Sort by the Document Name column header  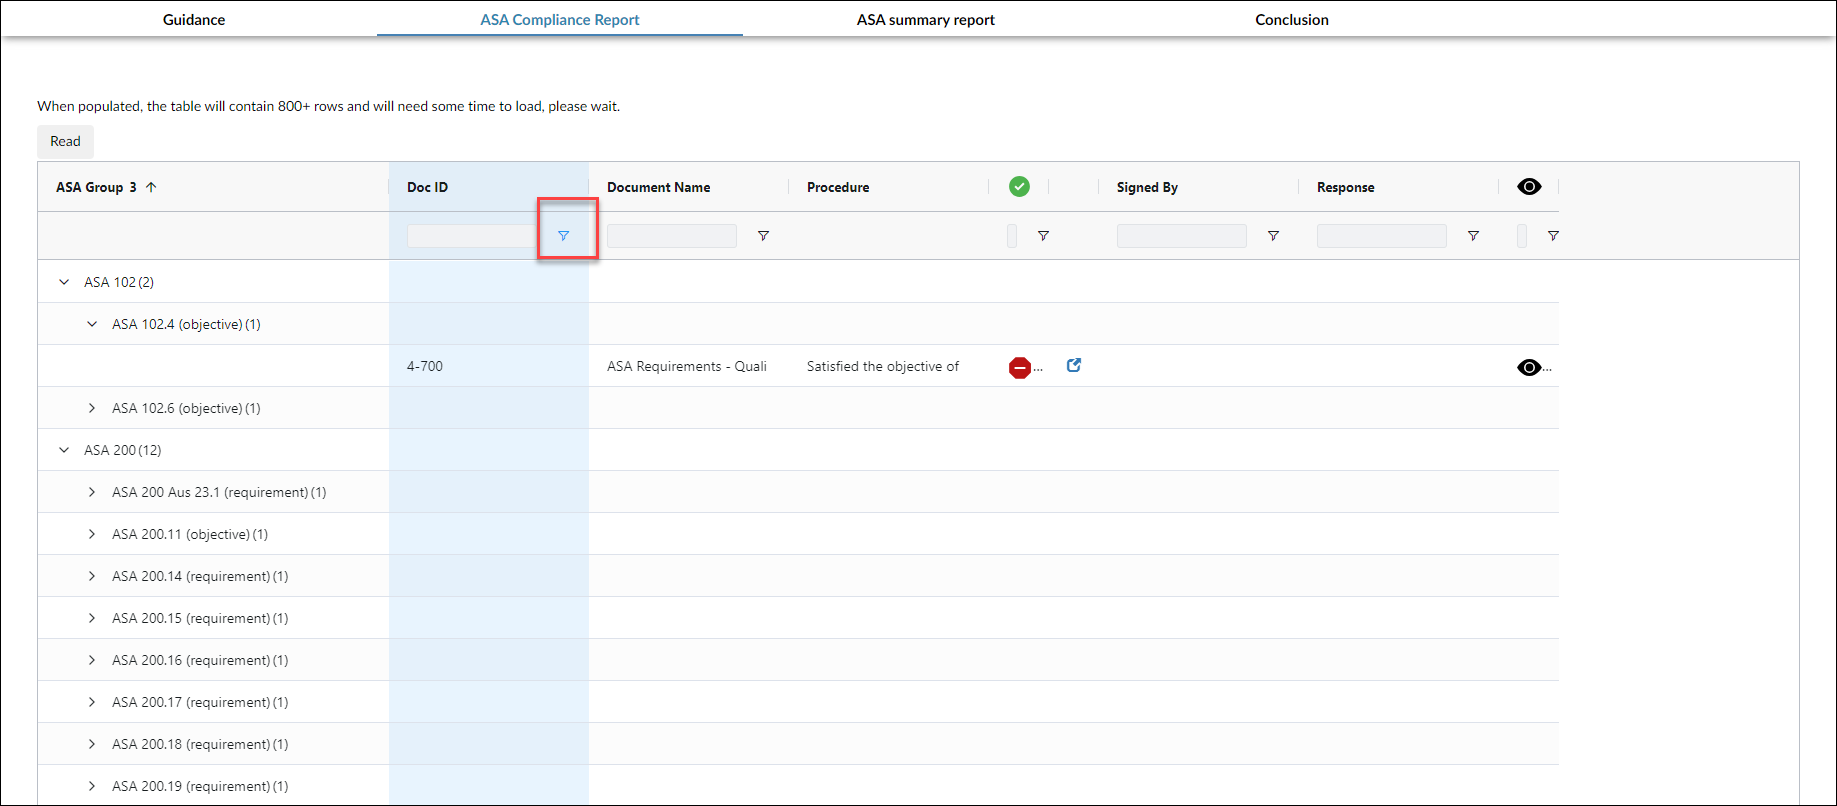coord(659,187)
